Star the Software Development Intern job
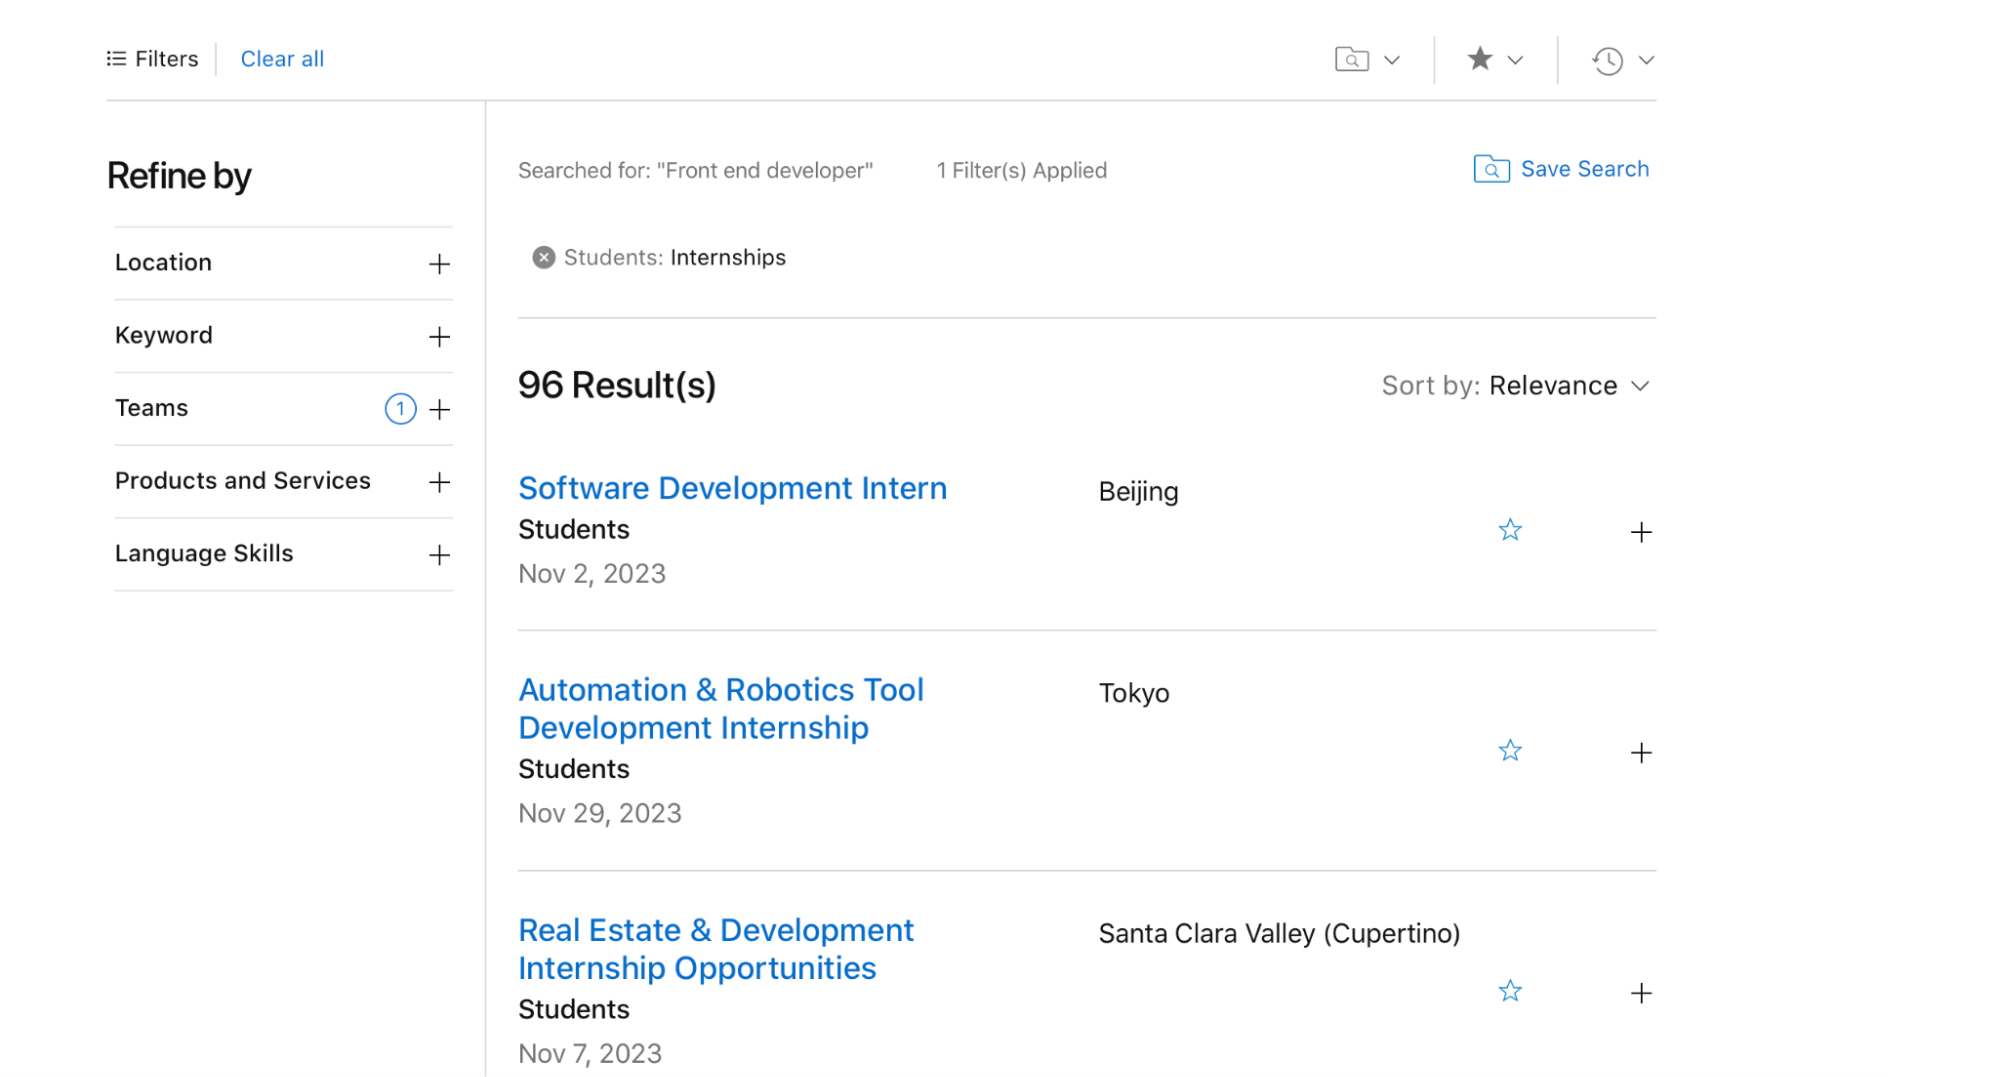 (x=1510, y=530)
